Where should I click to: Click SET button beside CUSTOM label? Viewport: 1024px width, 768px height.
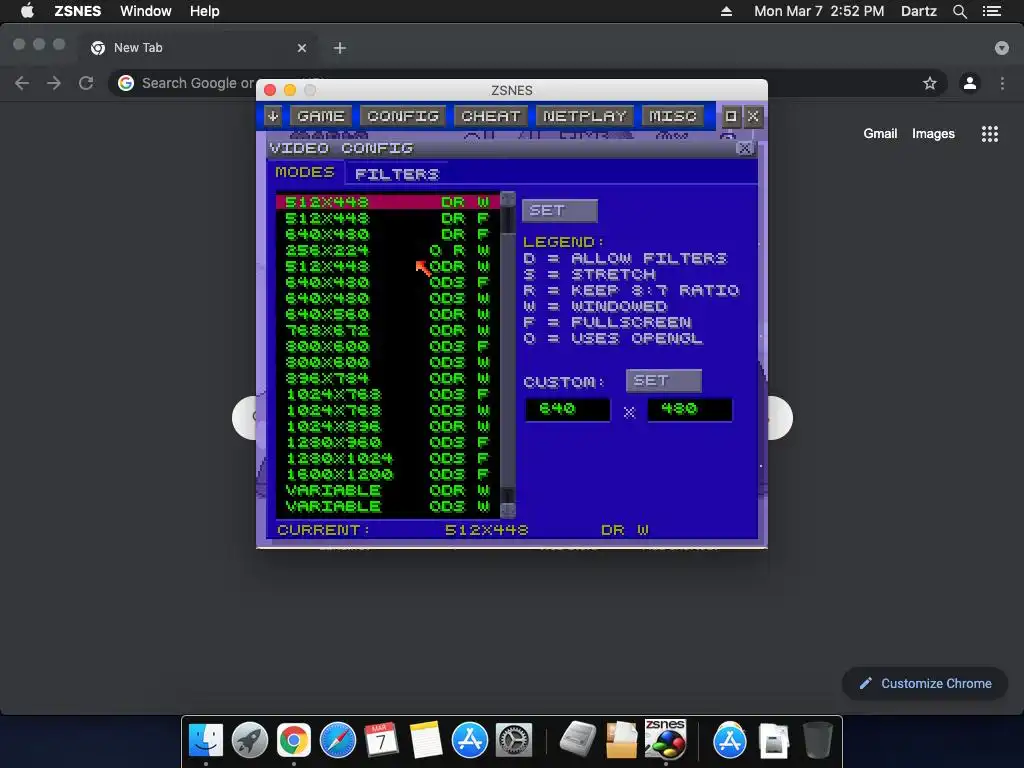click(x=664, y=381)
